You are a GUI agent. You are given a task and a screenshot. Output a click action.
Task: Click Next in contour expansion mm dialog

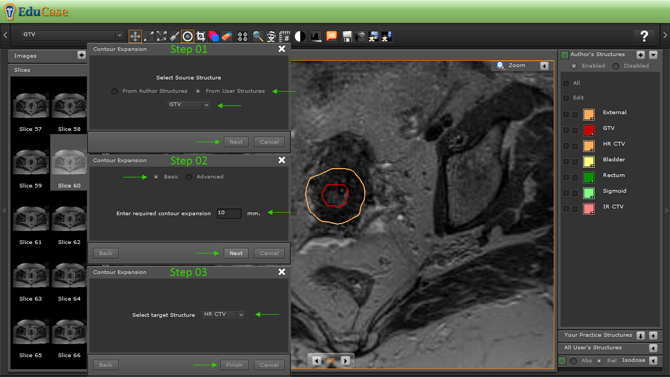pyautogui.click(x=236, y=253)
